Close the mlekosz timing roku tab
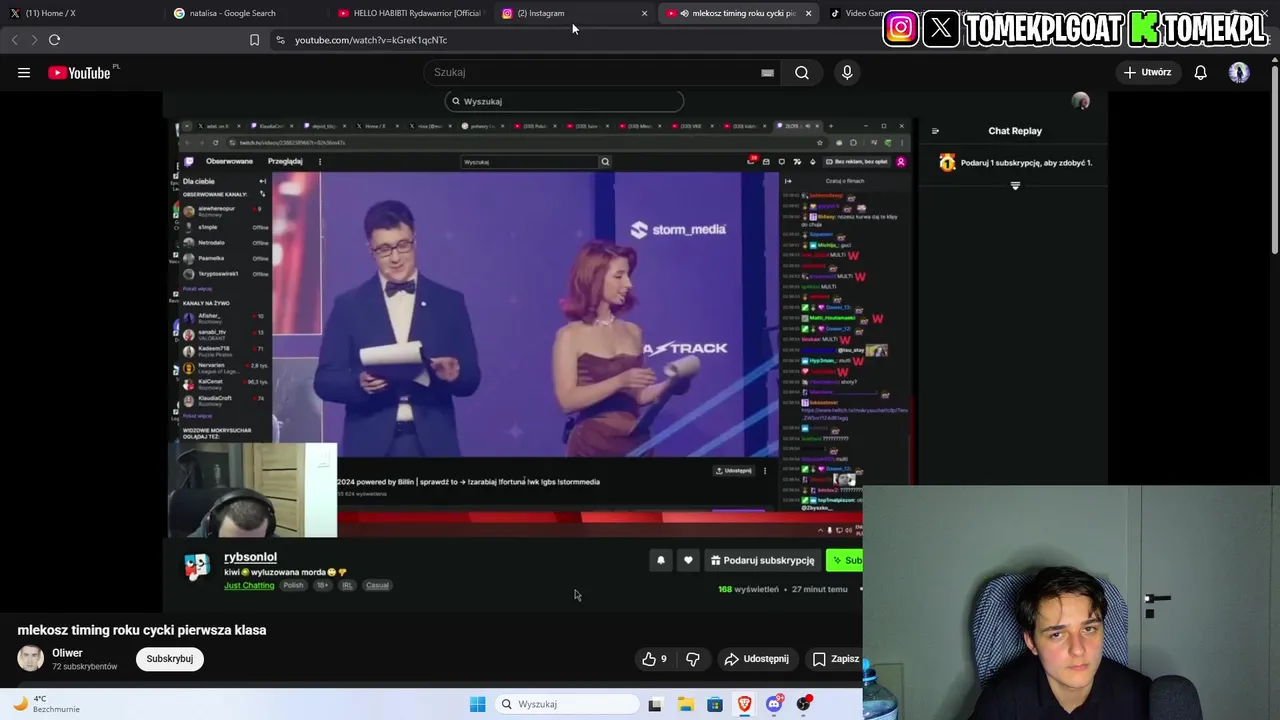Screen dimensions: 1280x720 click(x=808, y=13)
